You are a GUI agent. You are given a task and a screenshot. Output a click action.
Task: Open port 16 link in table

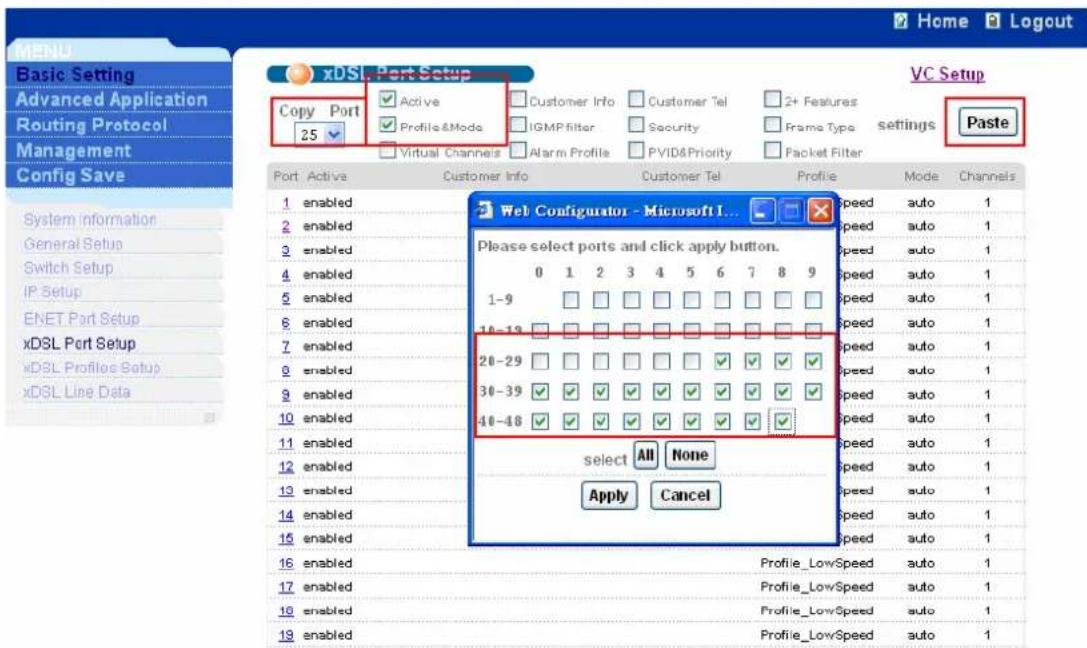pos(286,563)
